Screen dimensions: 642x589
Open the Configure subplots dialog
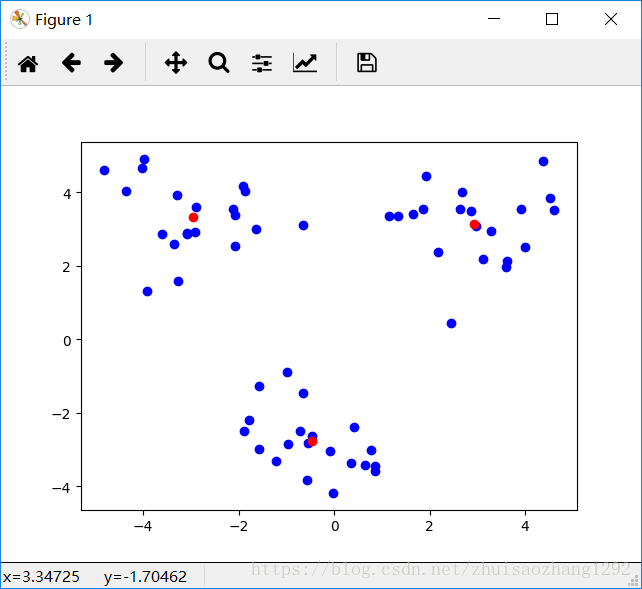[x=262, y=63]
